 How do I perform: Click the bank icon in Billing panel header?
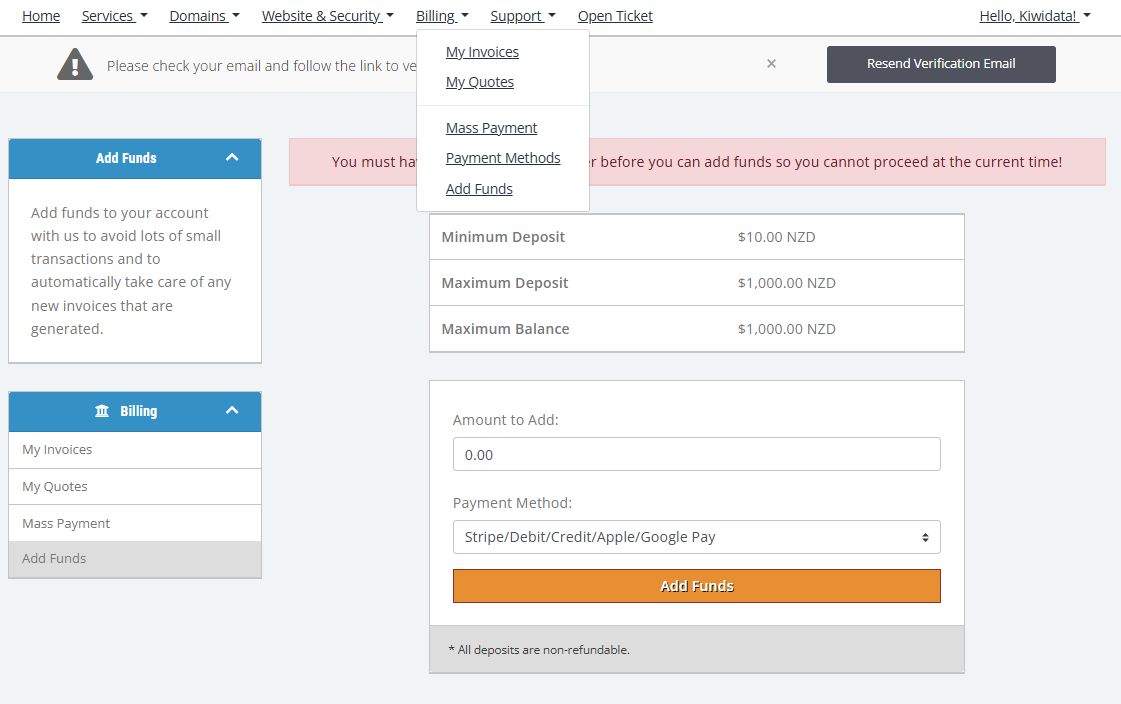tap(102, 411)
